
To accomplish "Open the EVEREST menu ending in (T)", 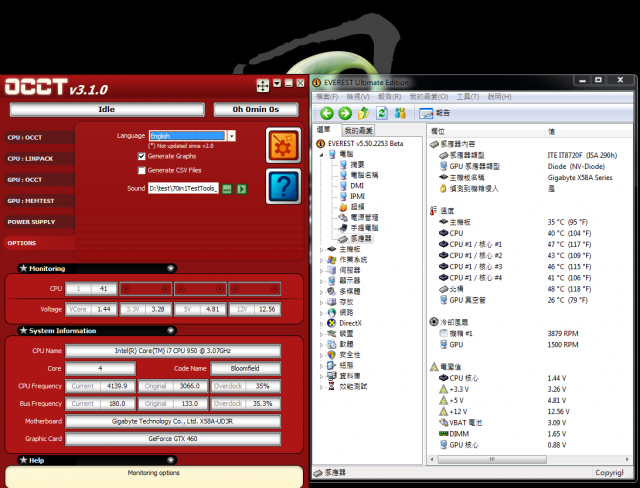I will (468, 97).
